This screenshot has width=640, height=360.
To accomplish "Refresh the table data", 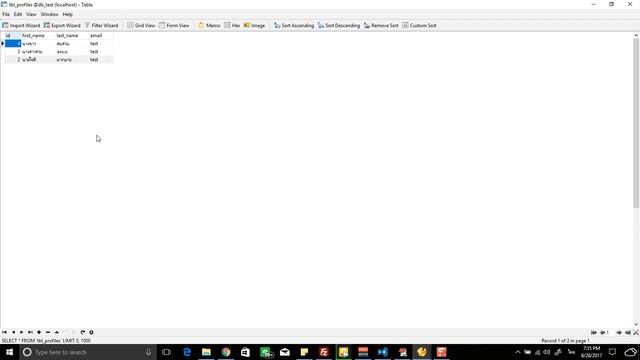I will point(82,332).
